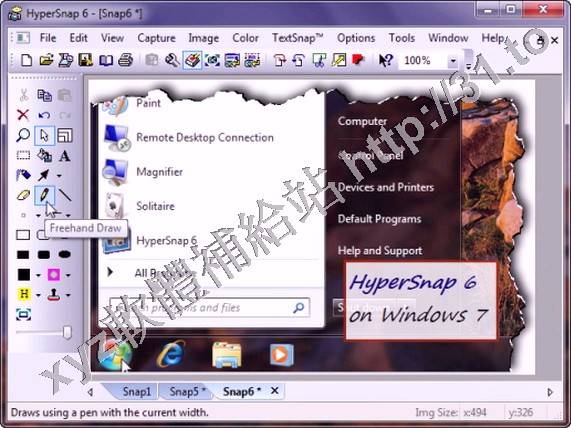Select the filled rectangle shape tool
This screenshot has width=571, height=428.
[x=23, y=254]
